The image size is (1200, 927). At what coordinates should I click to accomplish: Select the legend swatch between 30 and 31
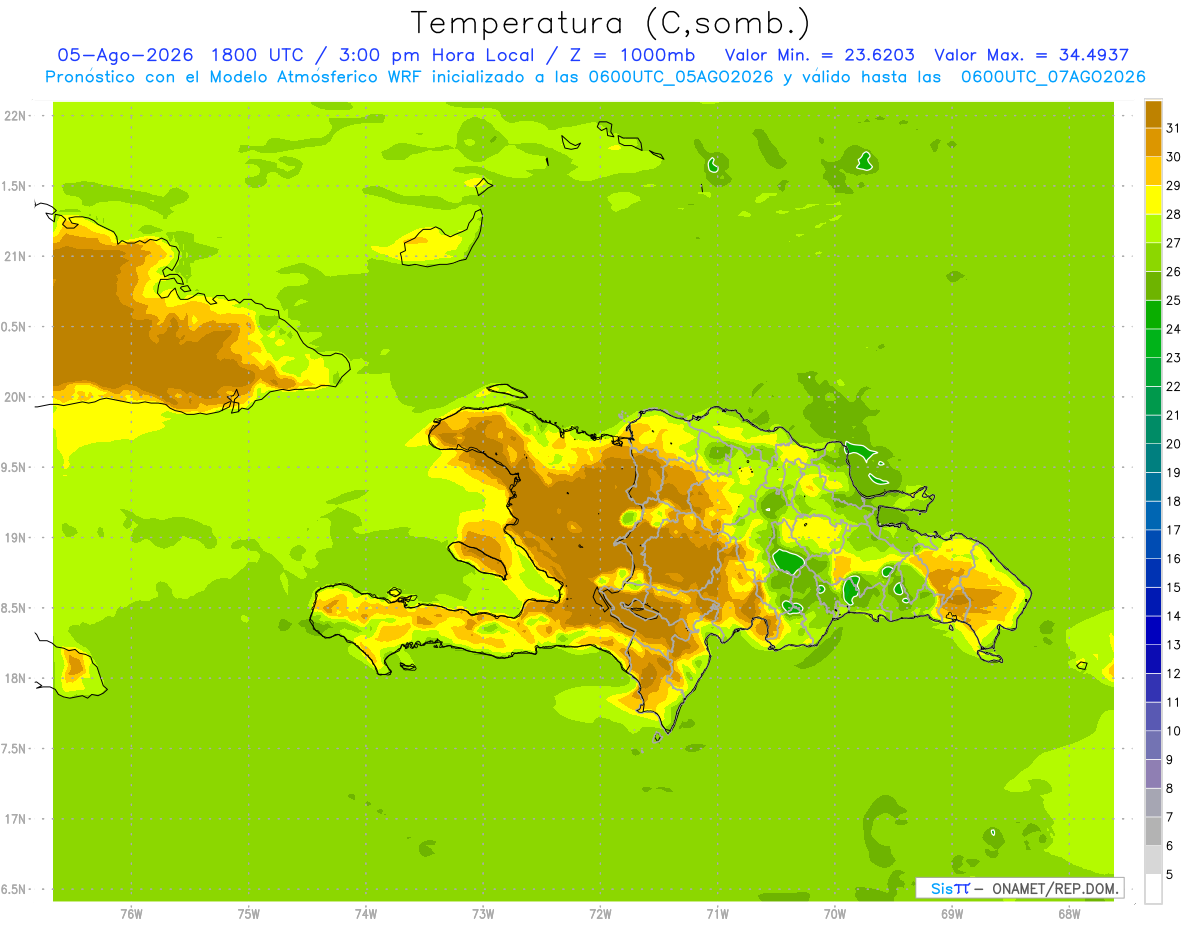(x=1153, y=141)
